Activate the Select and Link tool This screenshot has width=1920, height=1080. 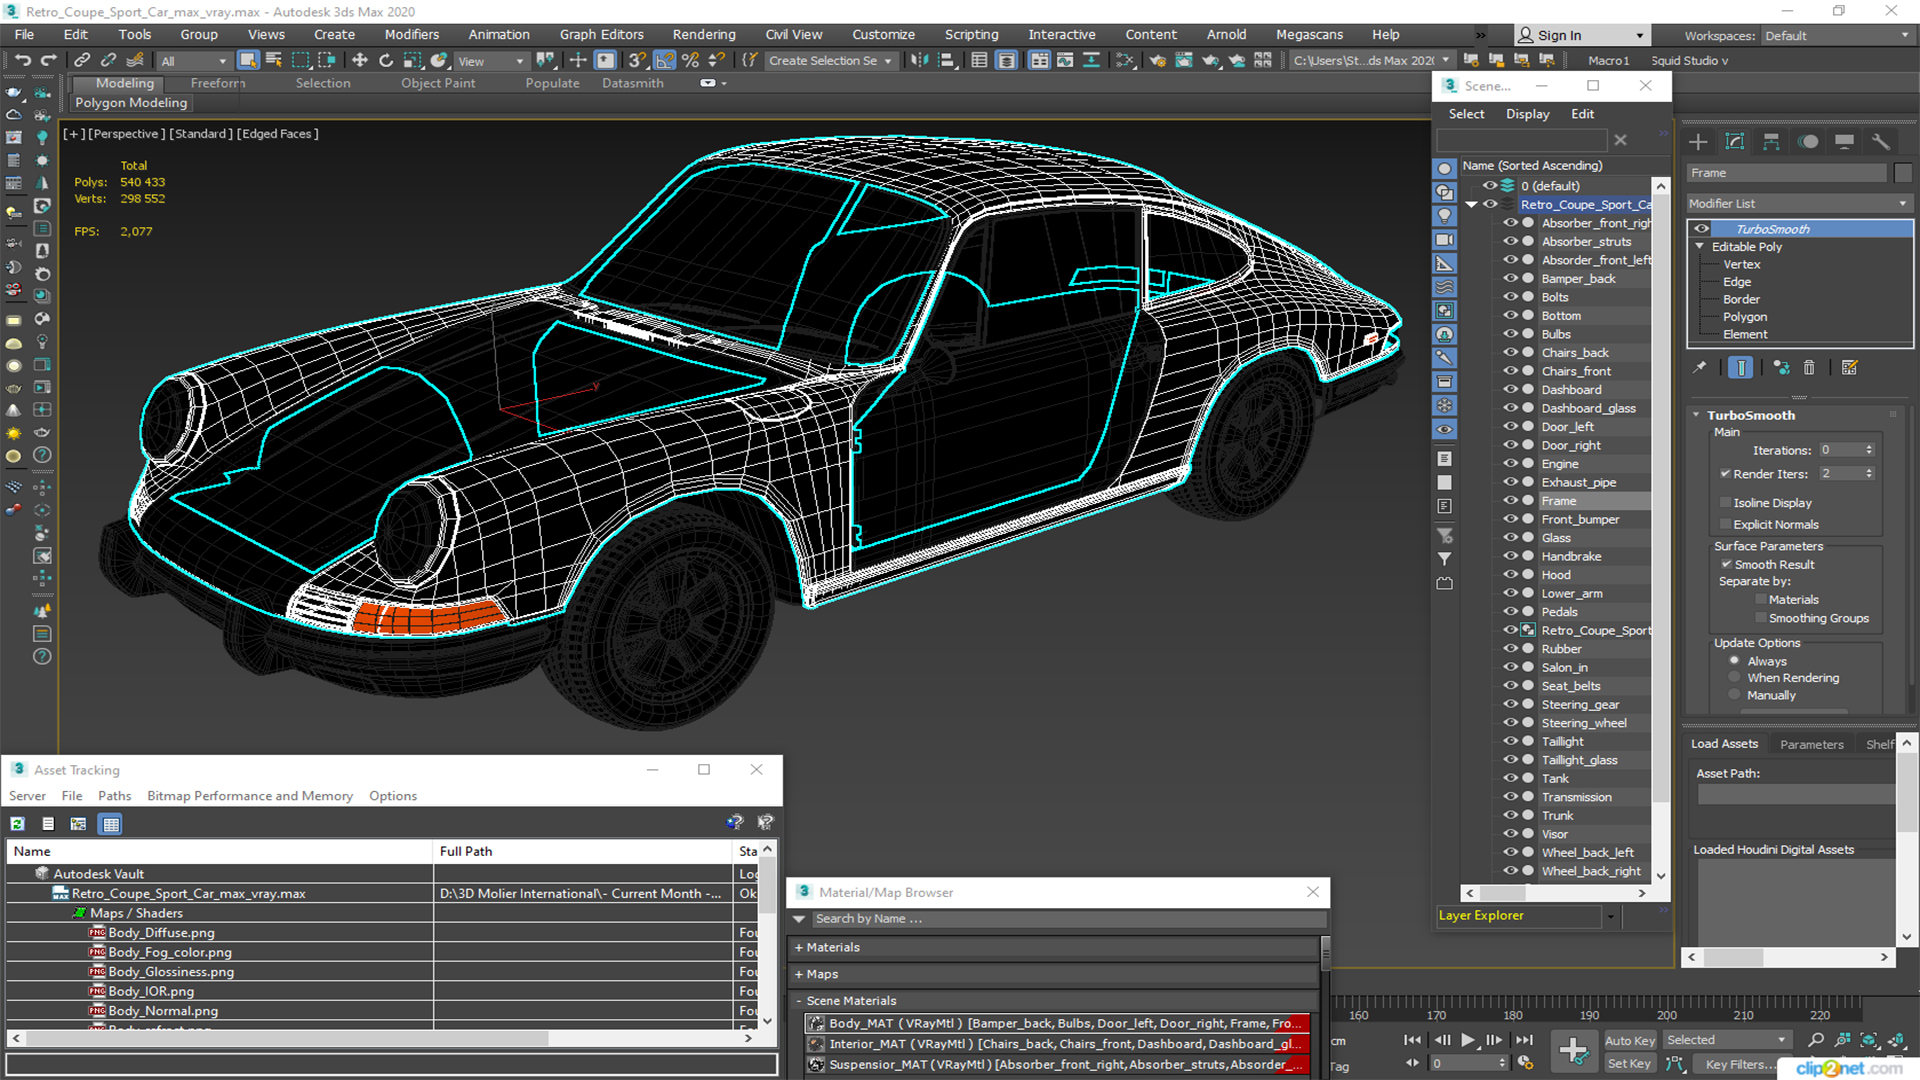[x=82, y=60]
